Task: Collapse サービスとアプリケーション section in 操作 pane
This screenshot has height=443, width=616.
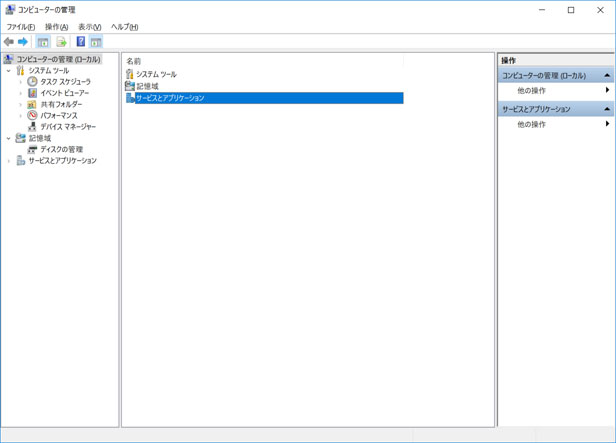Action: pos(607,109)
